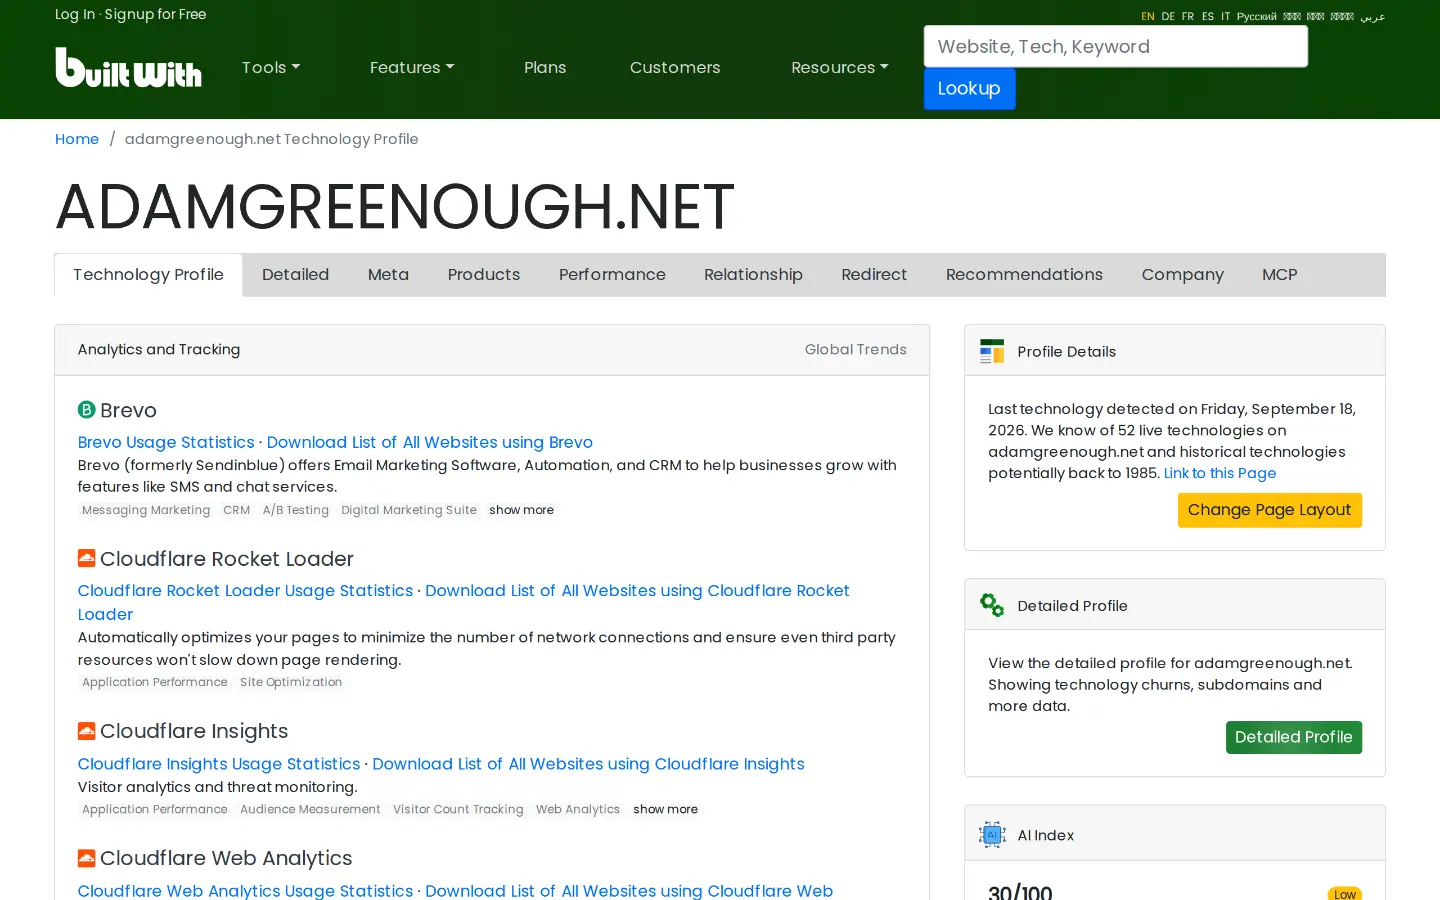Click the green Detailed Profile button
This screenshot has width=1440, height=900.
tap(1293, 737)
